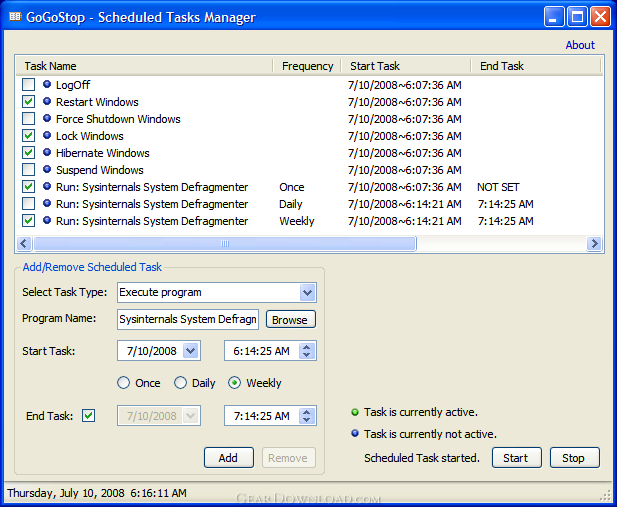Click the Start button

pos(517,458)
